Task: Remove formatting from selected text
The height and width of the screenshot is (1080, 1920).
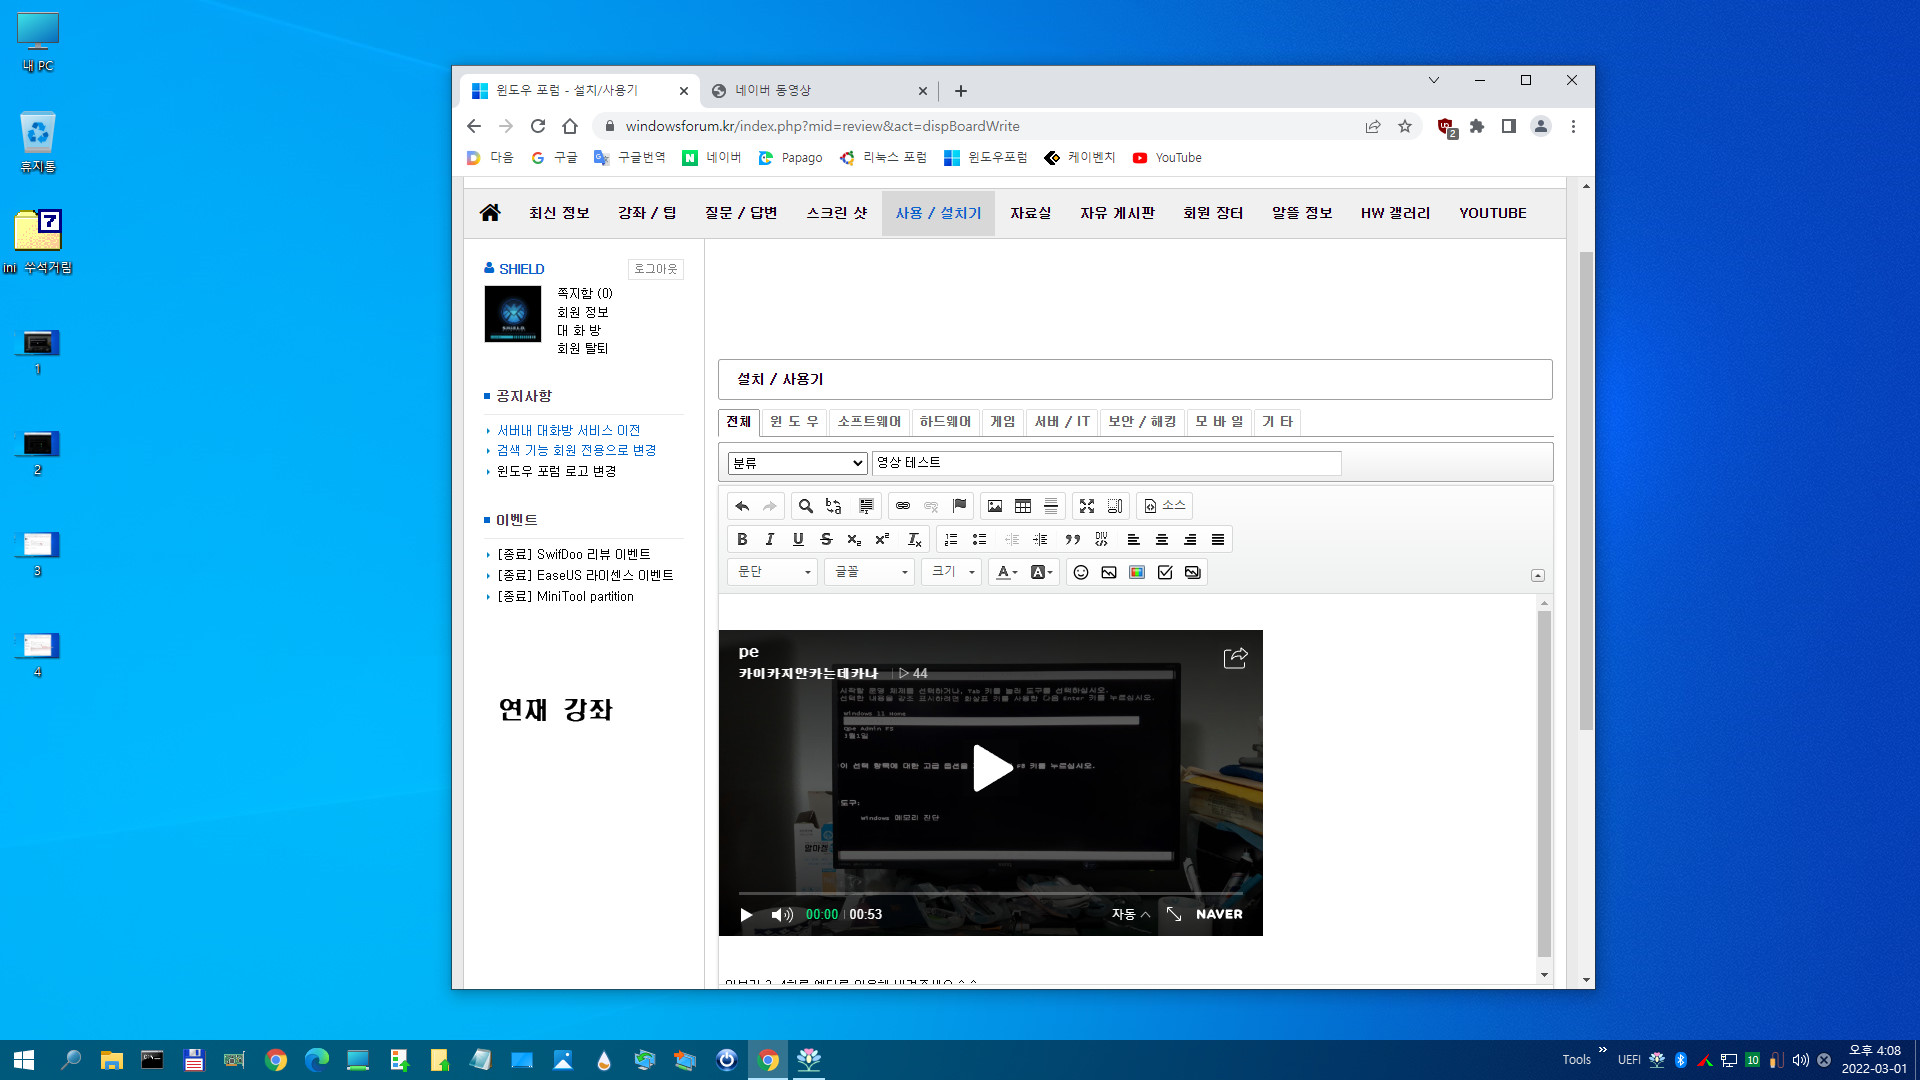Action: click(x=914, y=539)
